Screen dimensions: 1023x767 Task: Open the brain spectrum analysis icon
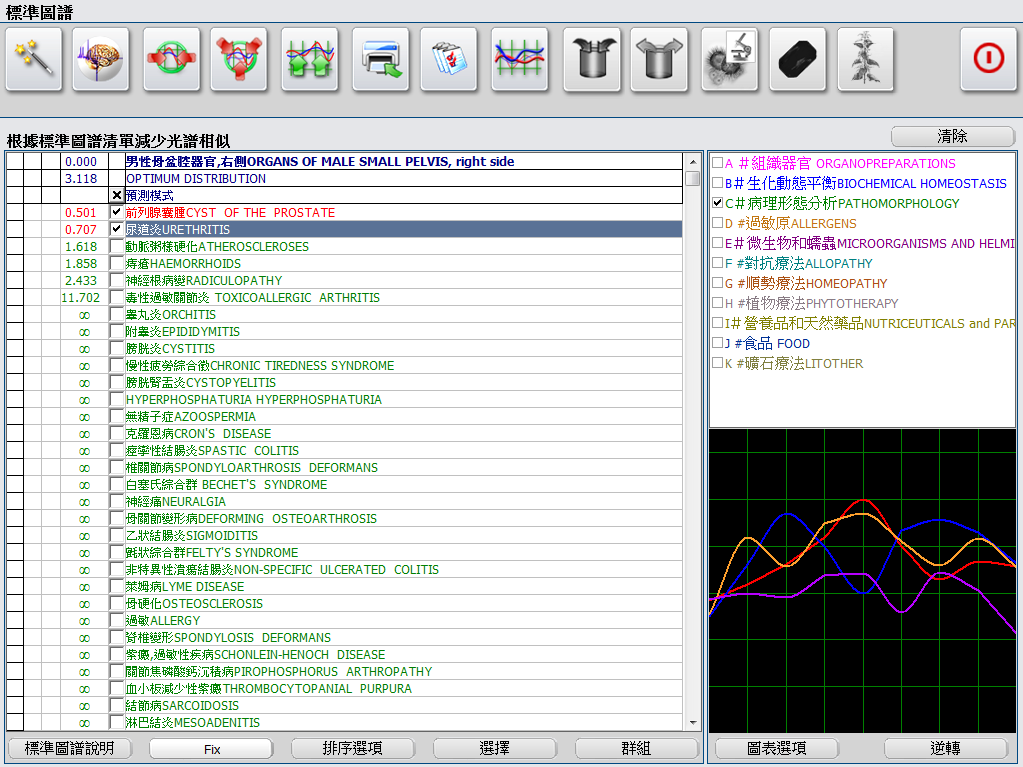101,59
